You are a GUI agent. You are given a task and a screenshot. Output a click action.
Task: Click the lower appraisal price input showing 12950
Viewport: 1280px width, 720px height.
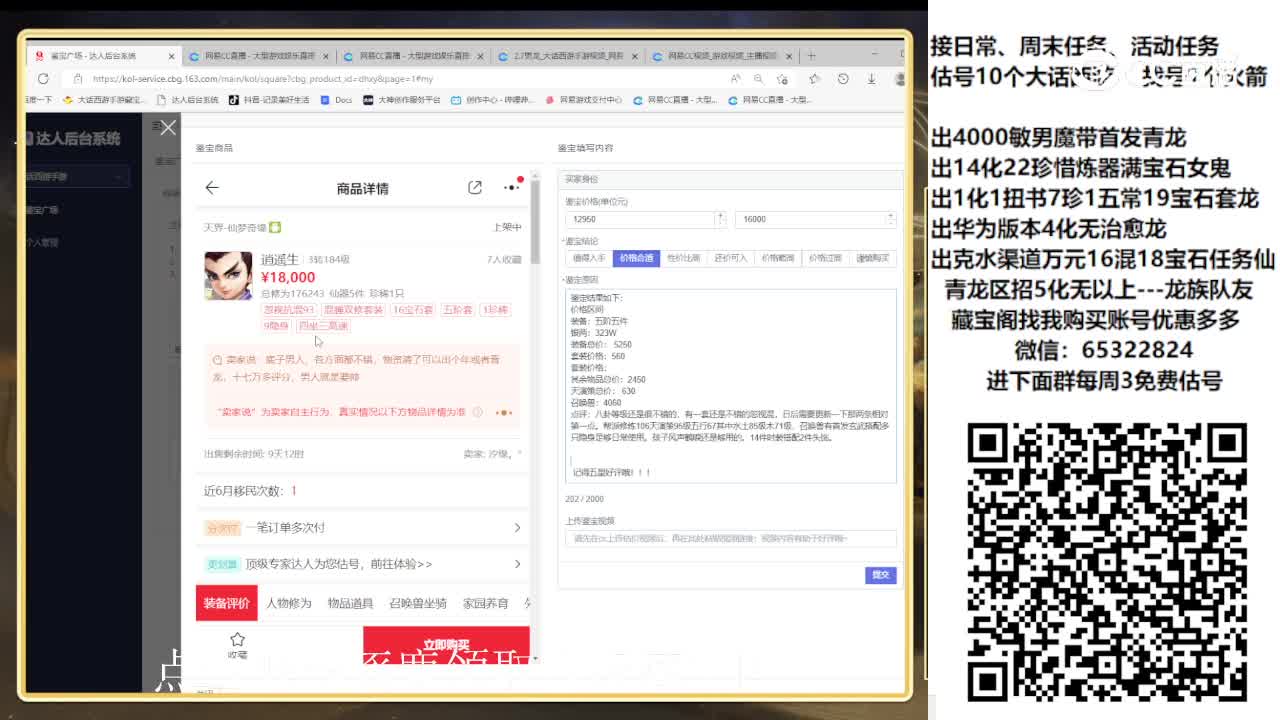coord(645,219)
